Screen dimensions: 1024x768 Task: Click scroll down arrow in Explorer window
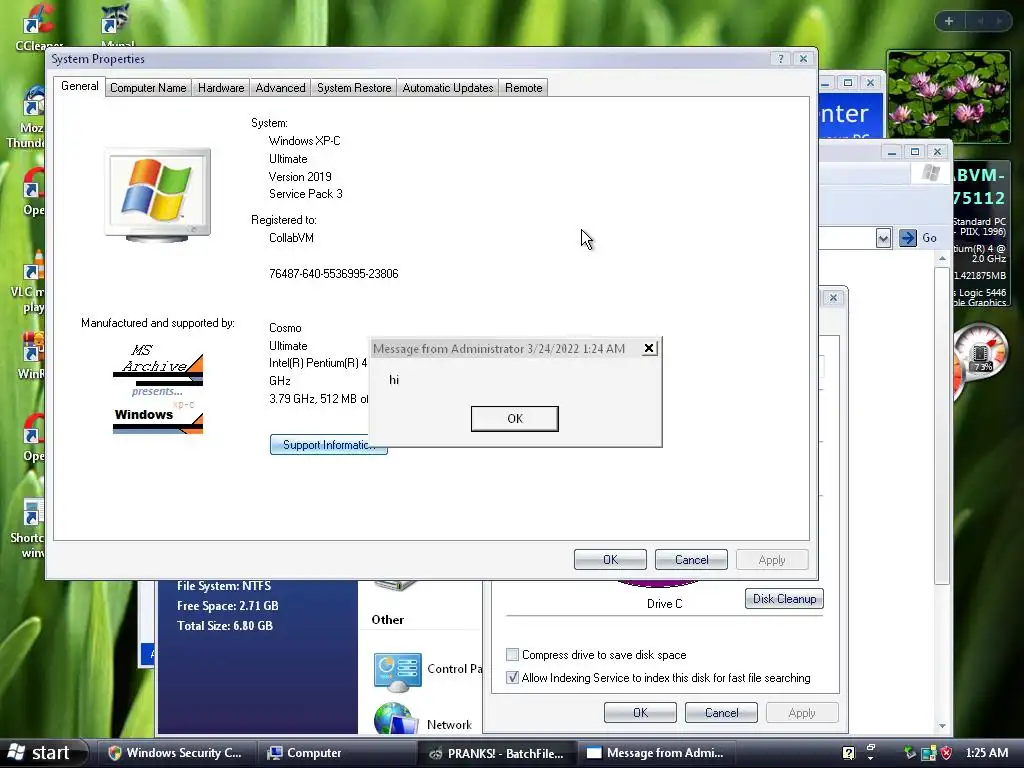[942, 726]
